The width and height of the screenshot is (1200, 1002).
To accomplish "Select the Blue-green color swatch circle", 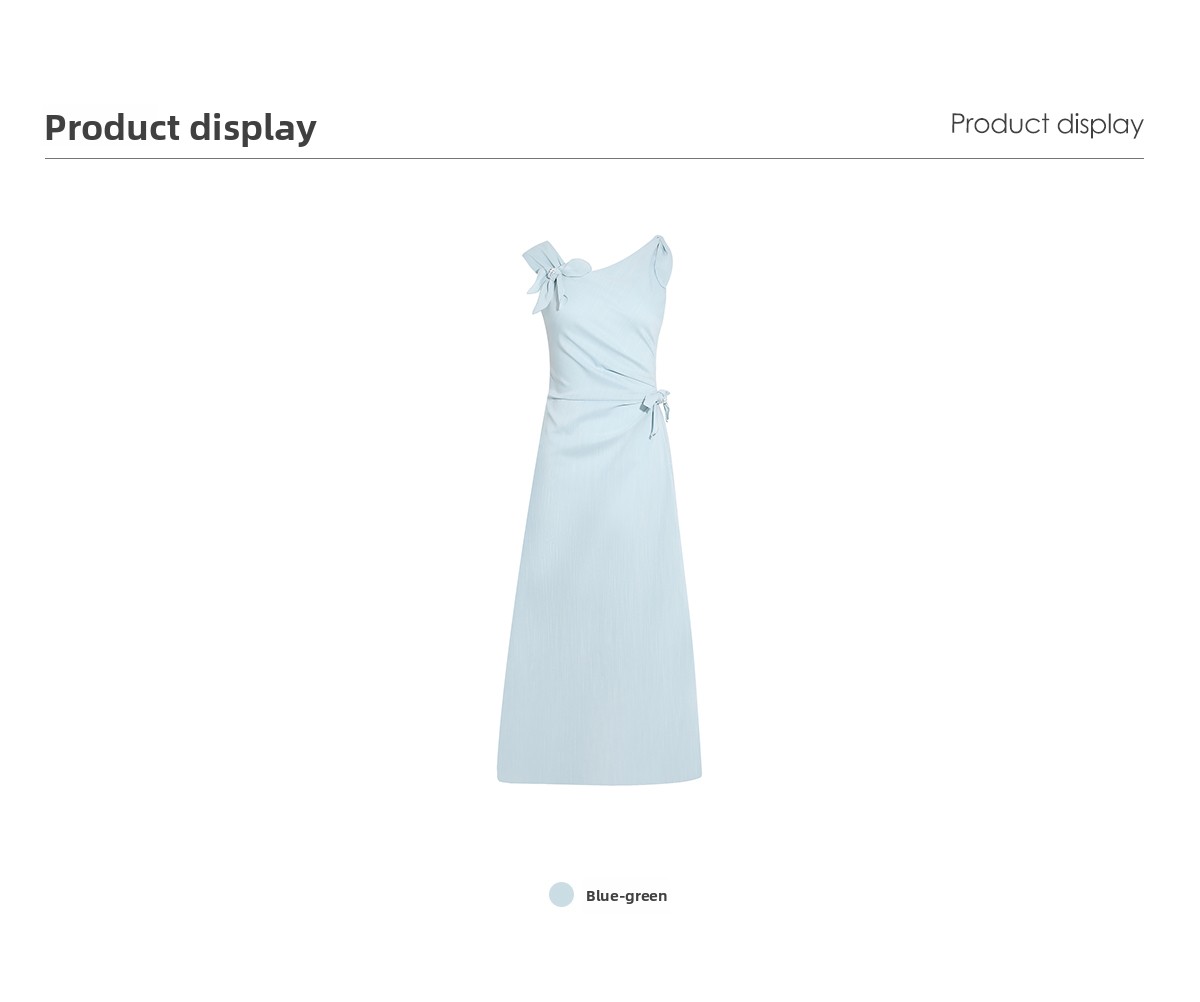I will coord(561,895).
